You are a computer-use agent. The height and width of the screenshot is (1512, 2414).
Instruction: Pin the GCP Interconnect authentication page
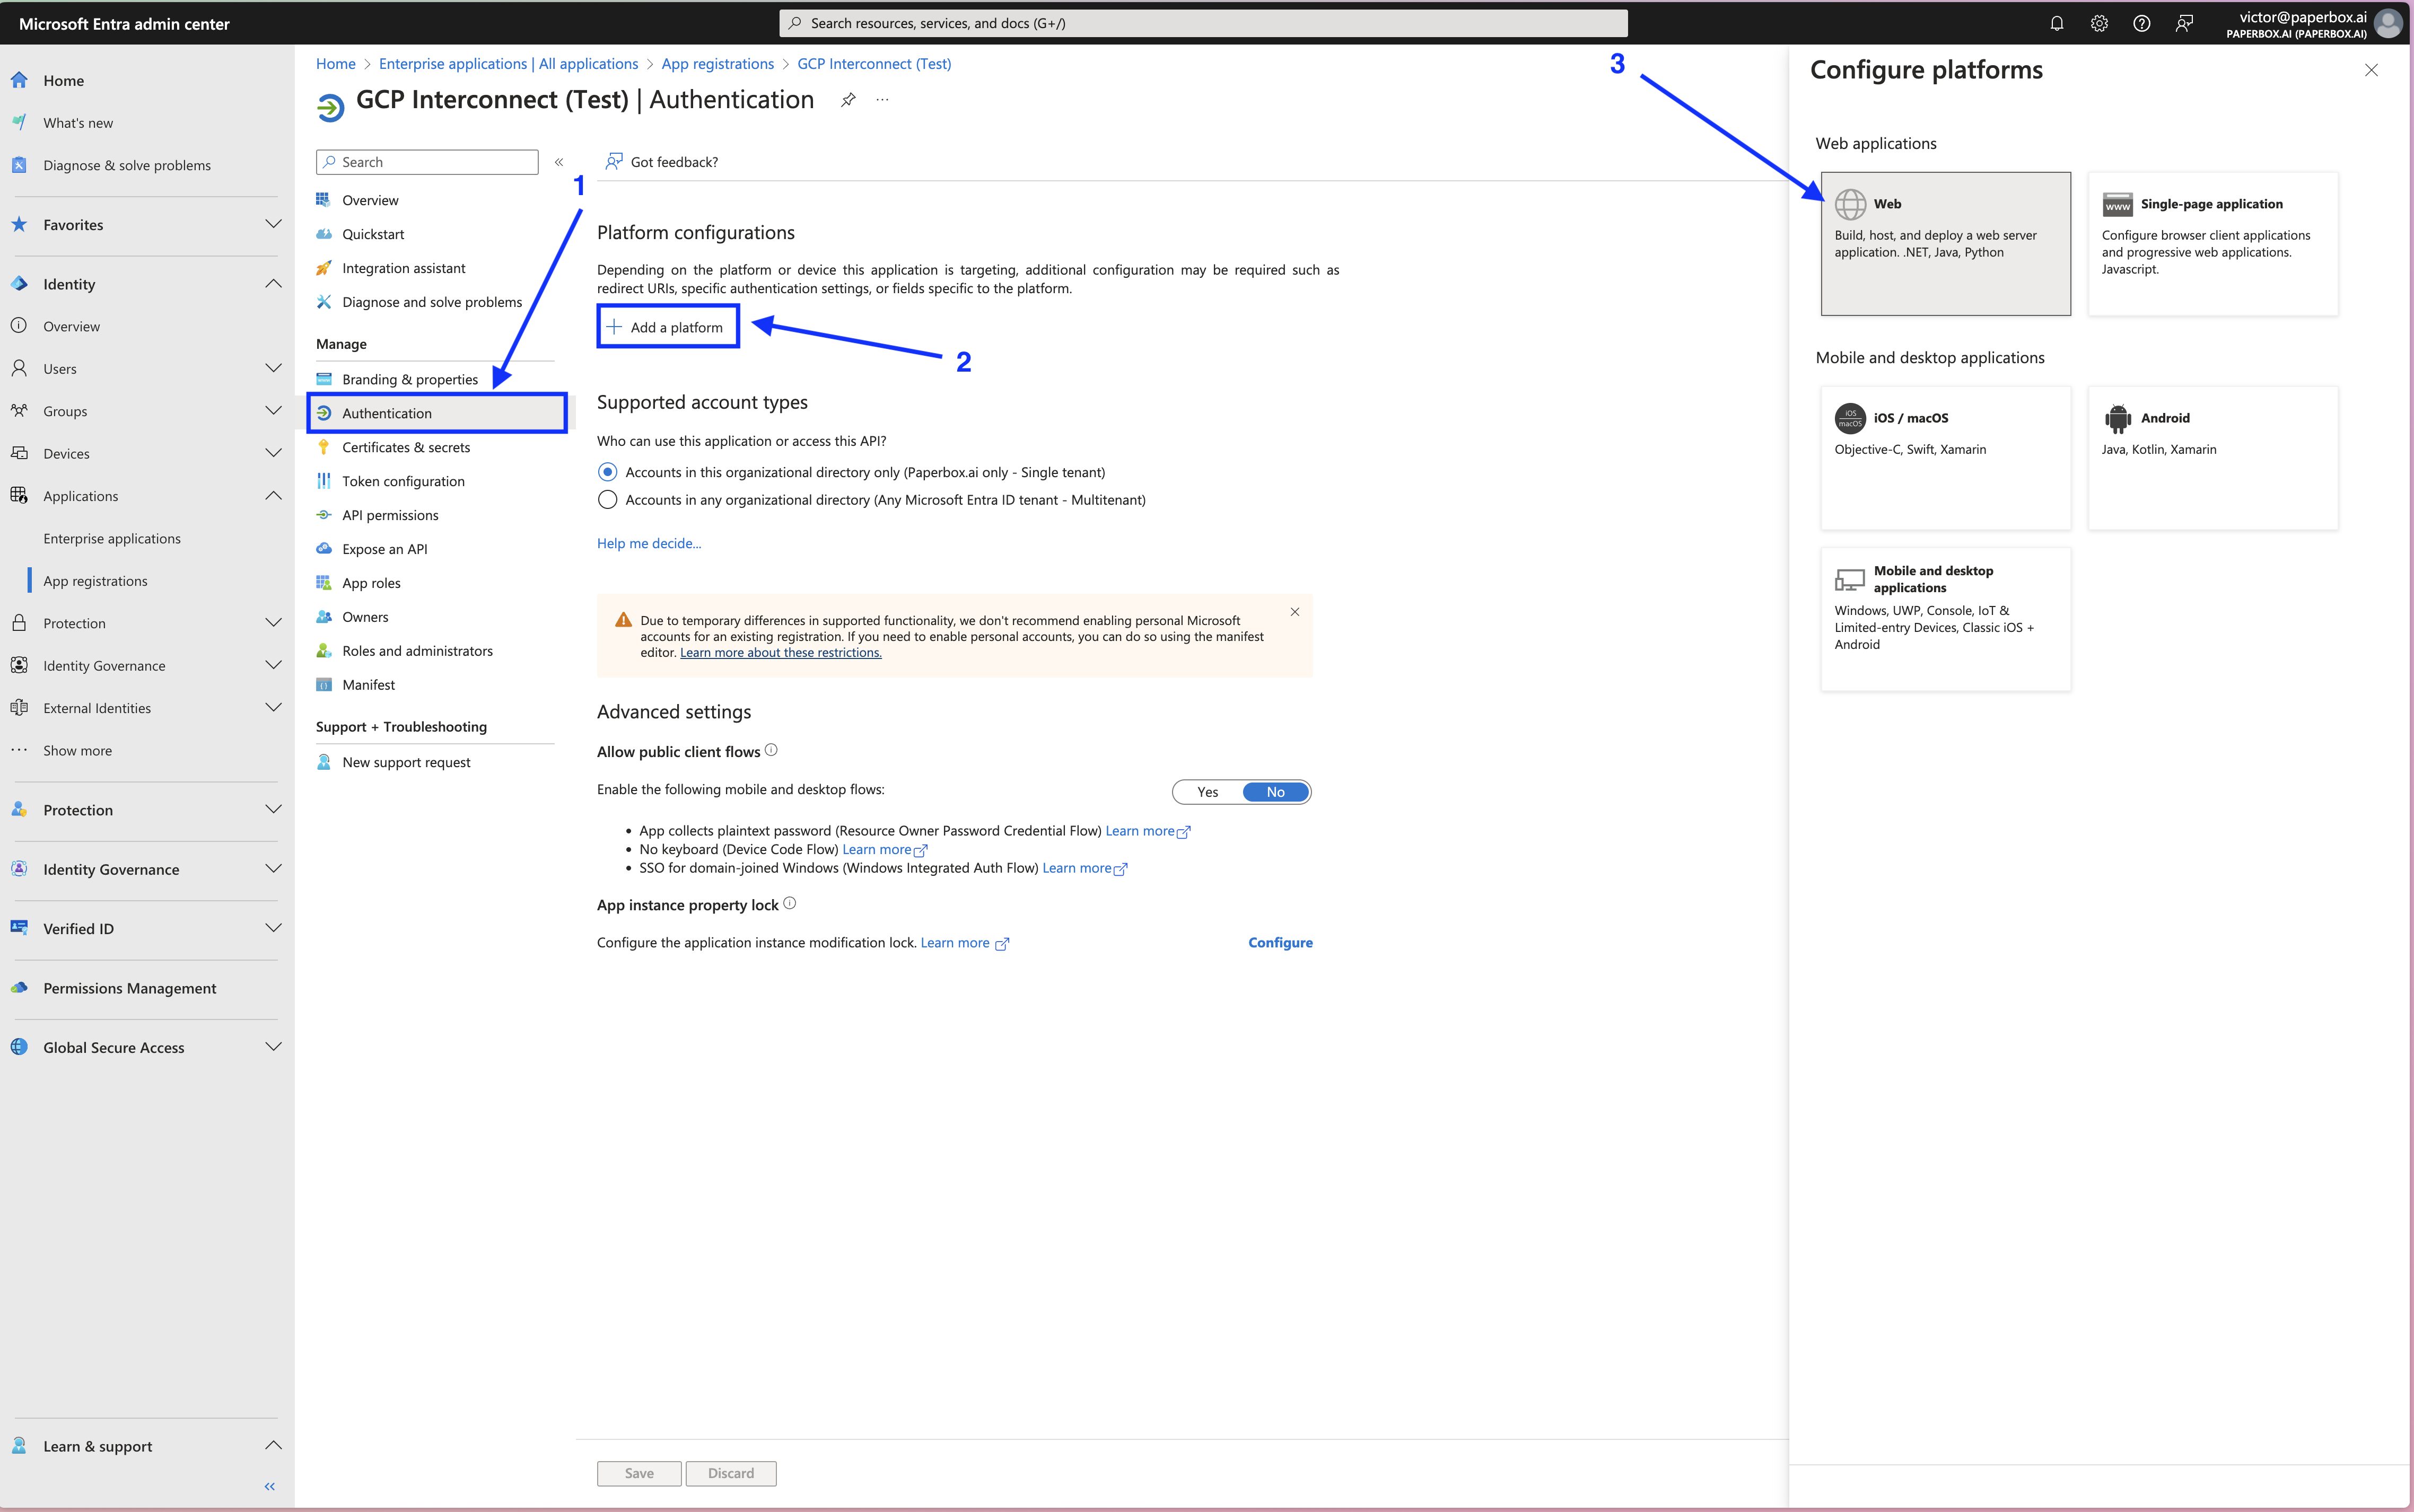848,99
